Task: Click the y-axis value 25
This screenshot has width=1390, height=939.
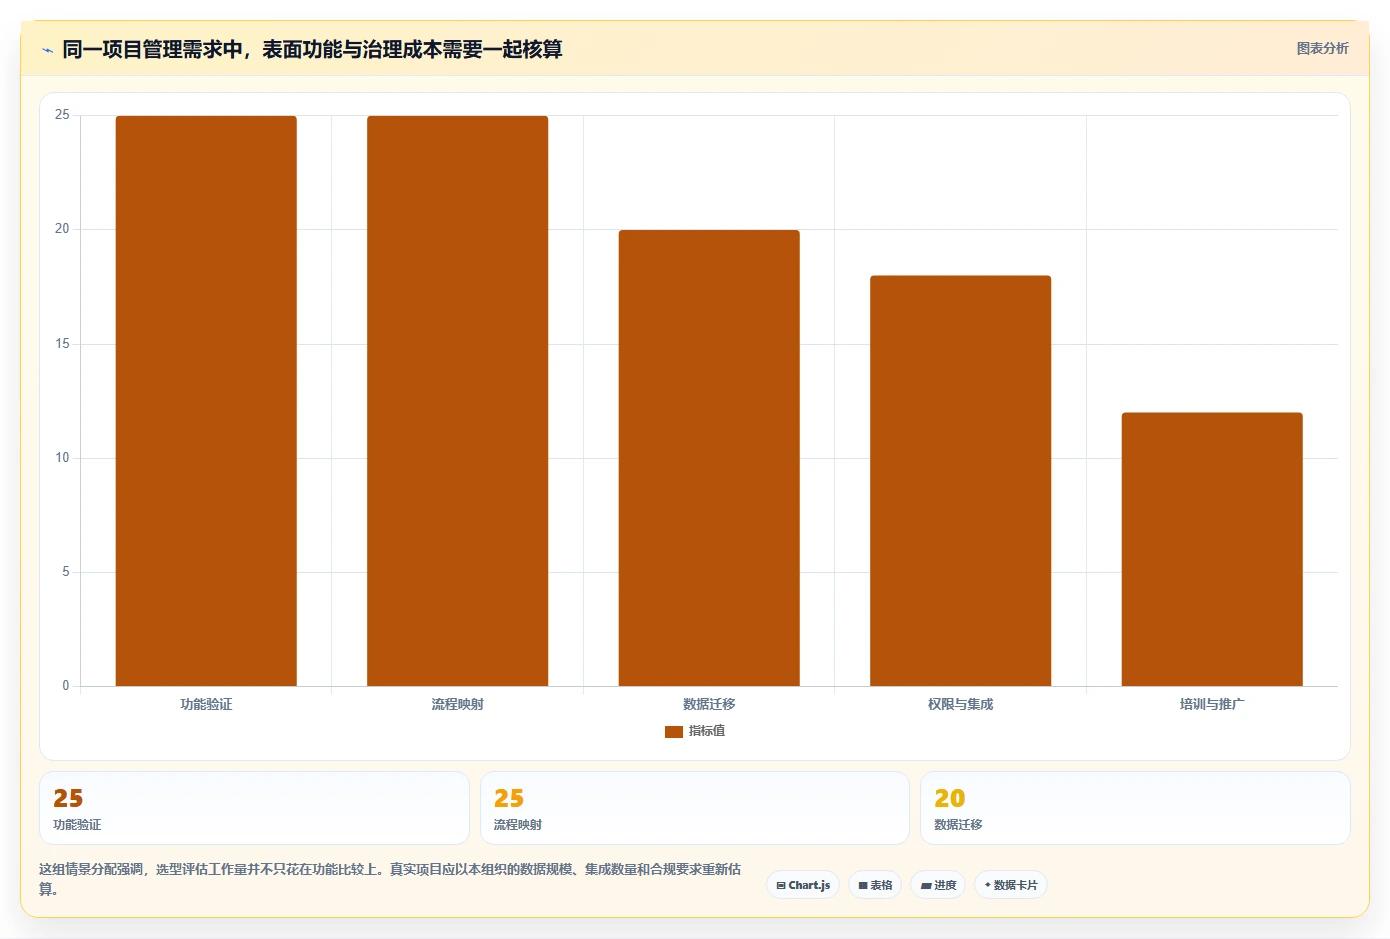Action: click(62, 115)
